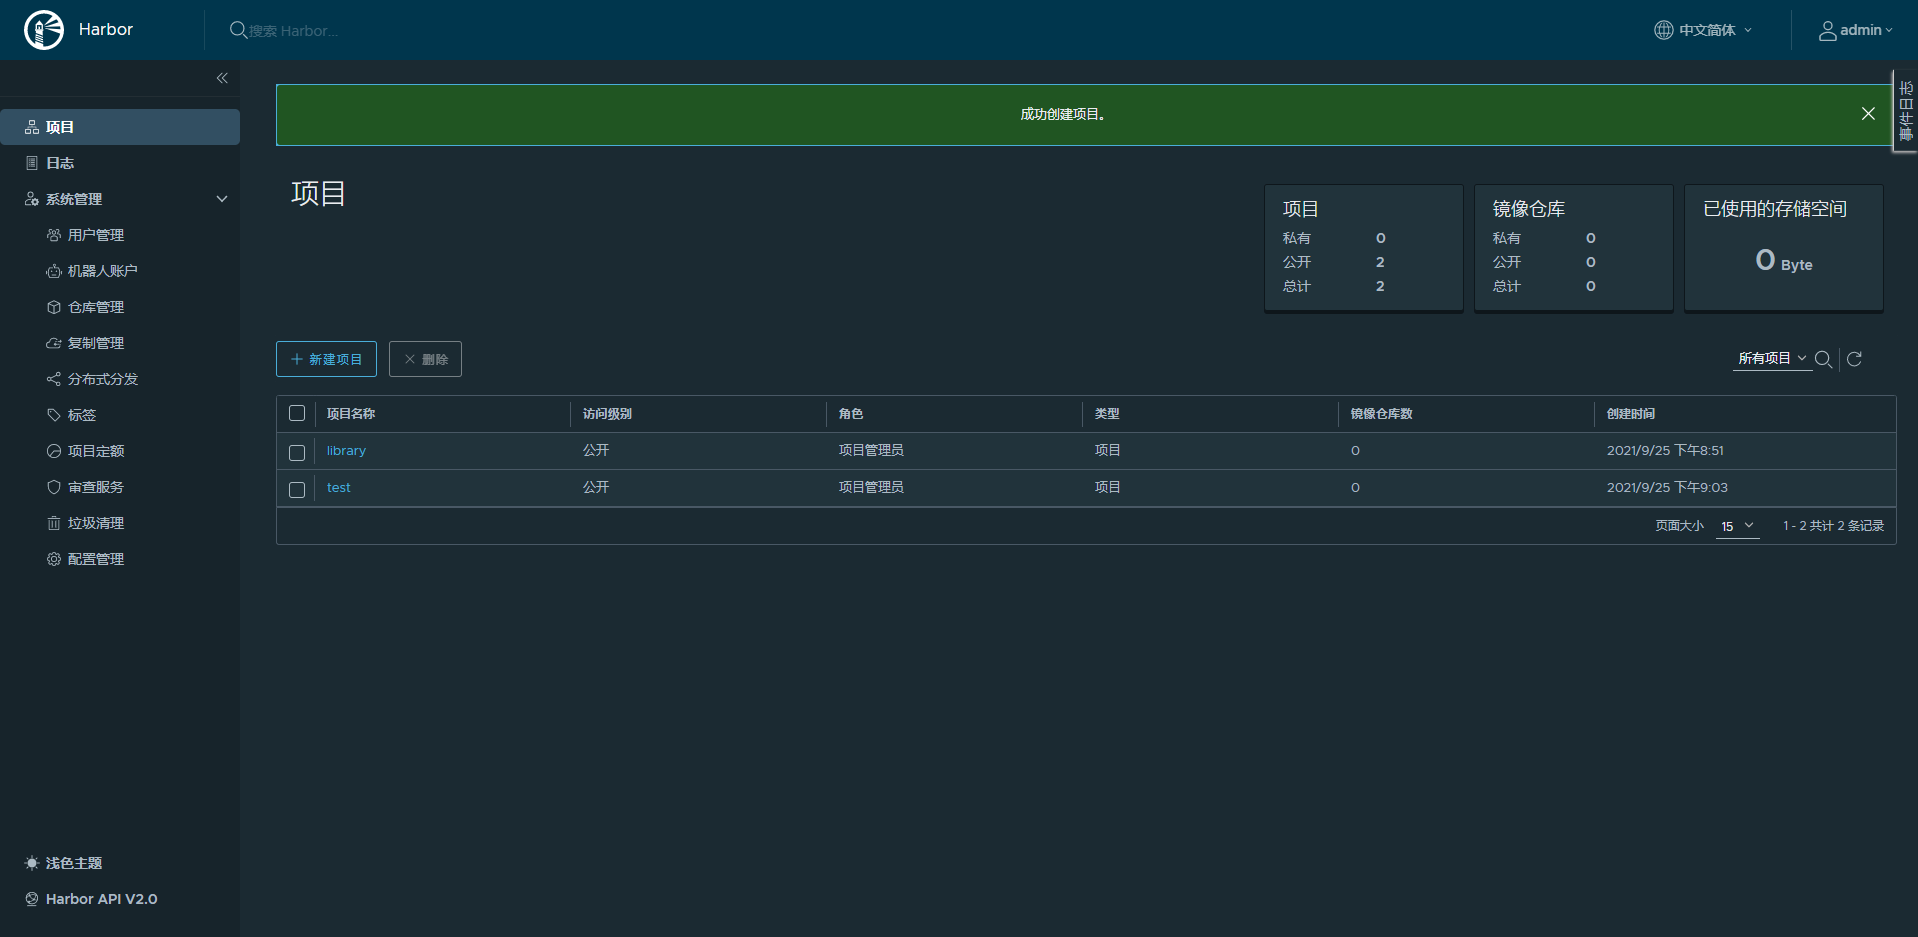Select the test project checkbox
Viewport: 1918px width, 937px height.
point(297,490)
